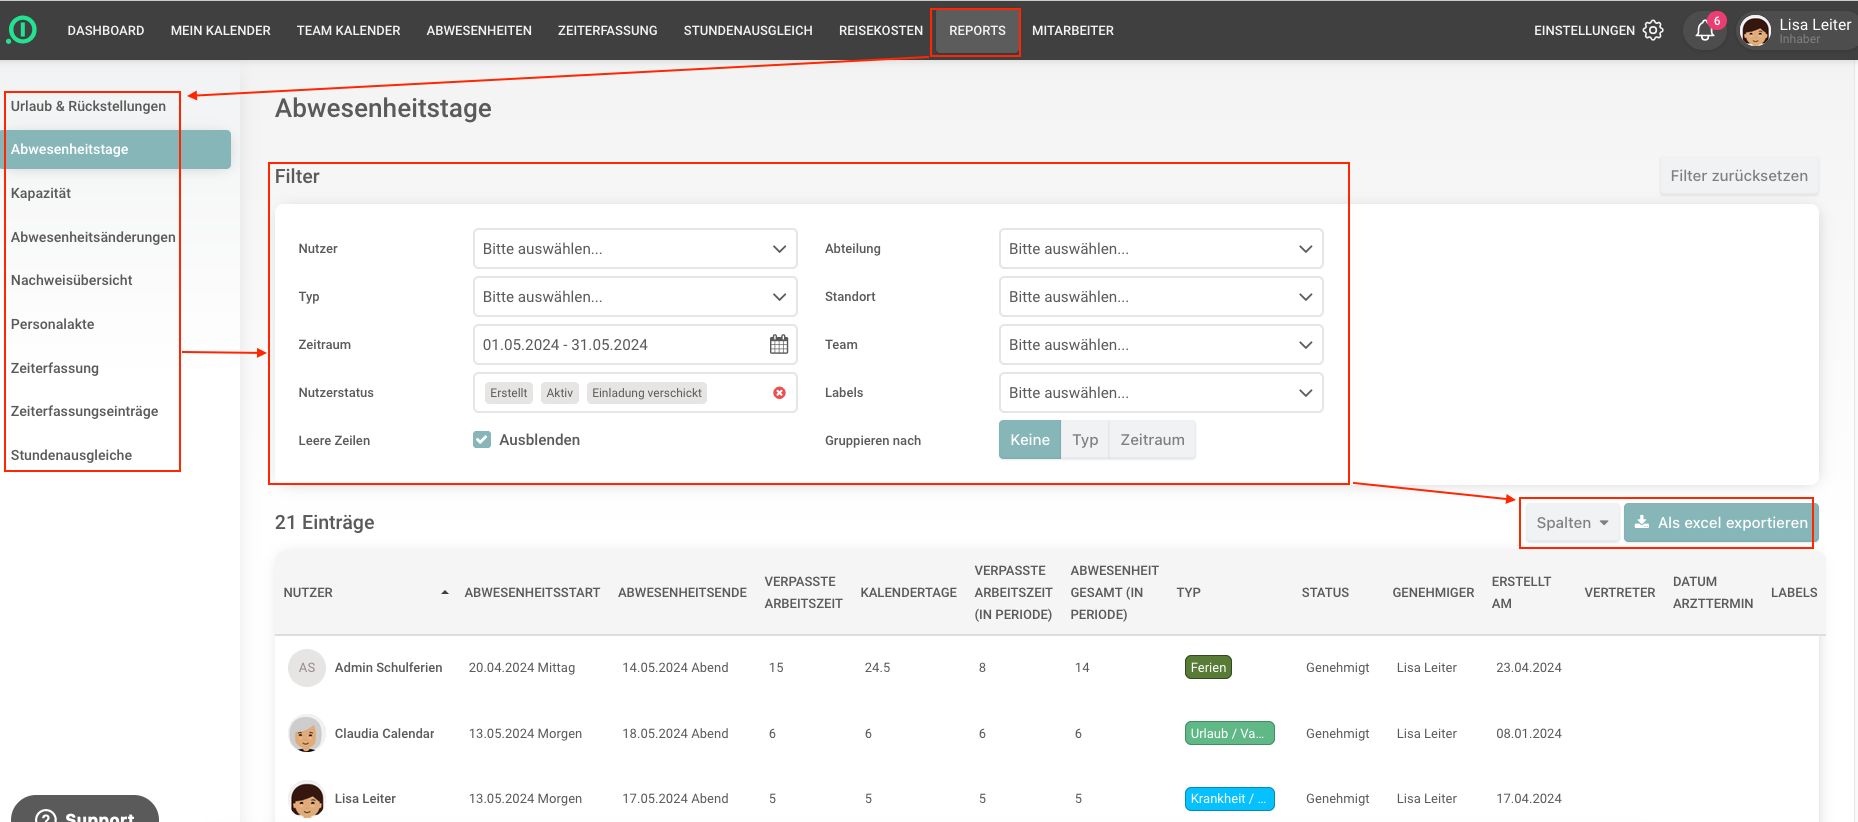Go to Dashboard in top navigation
The image size is (1858, 822).
(106, 31)
